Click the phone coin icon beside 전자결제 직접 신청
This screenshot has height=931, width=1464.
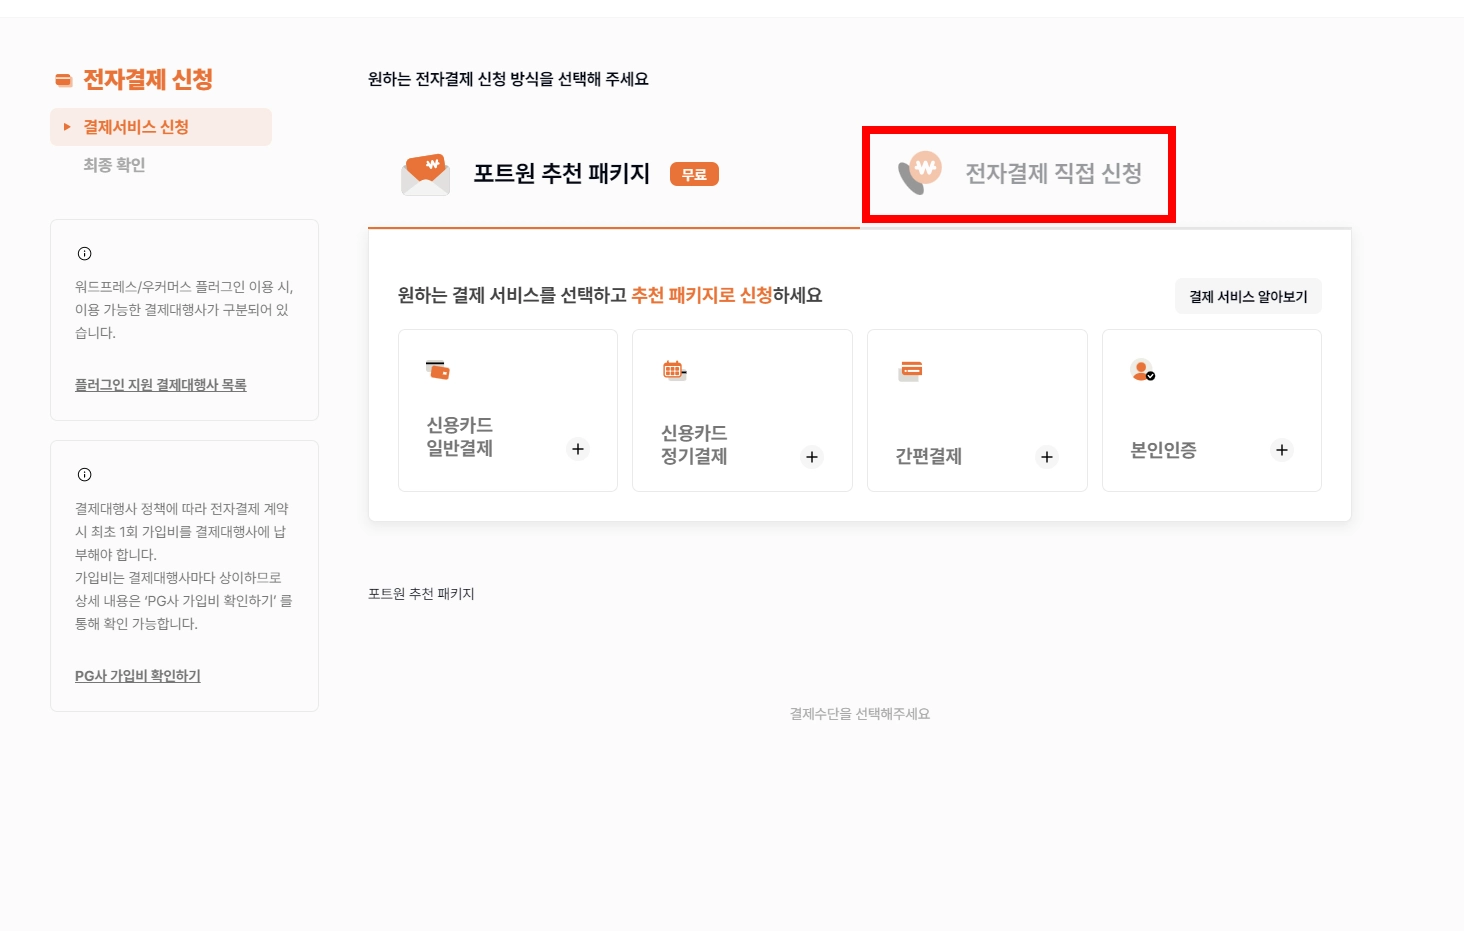(x=920, y=173)
